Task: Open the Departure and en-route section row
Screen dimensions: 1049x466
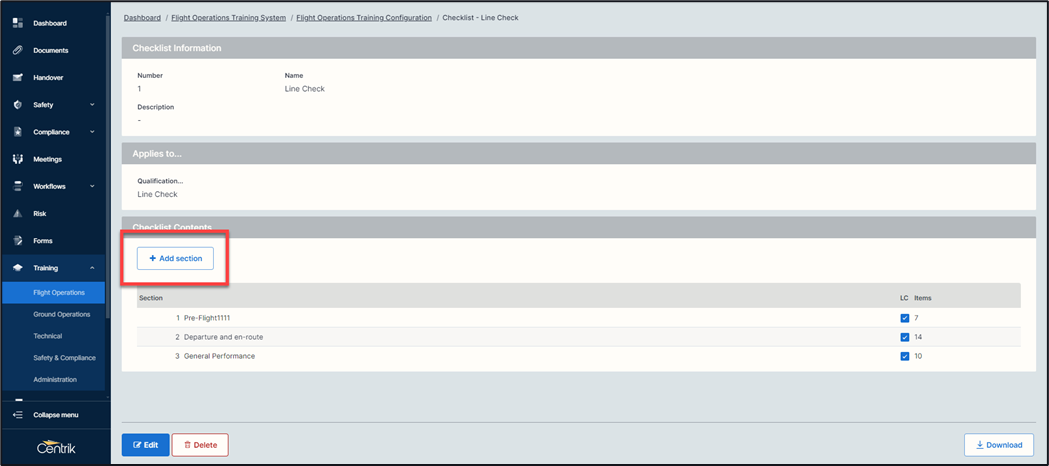Action: (579, 337)
